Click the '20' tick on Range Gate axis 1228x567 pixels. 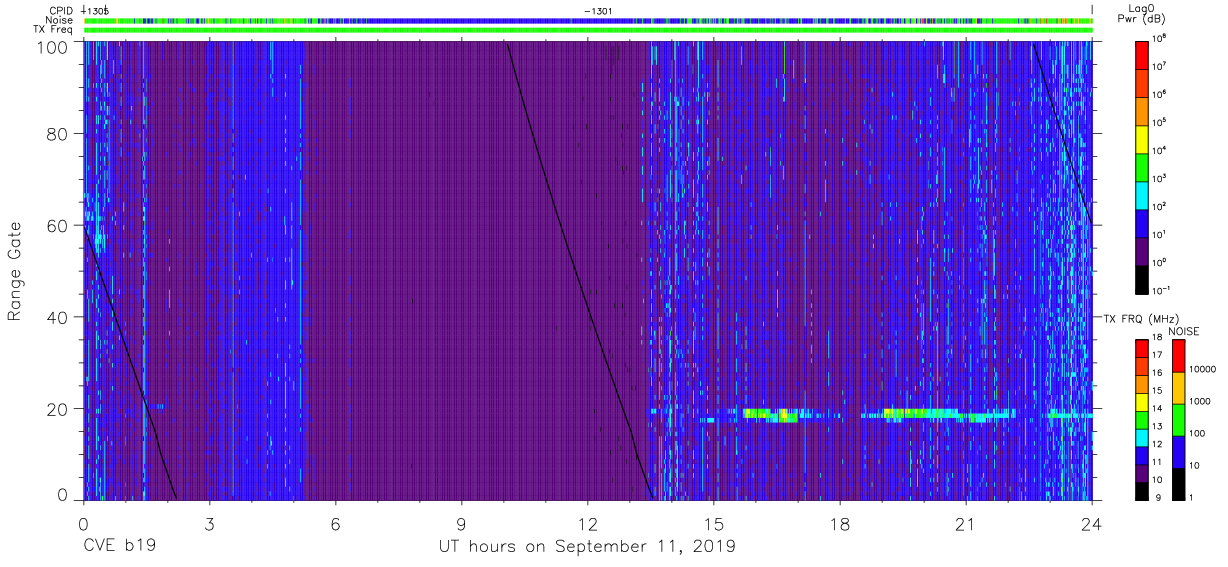(x=58, y=409)
